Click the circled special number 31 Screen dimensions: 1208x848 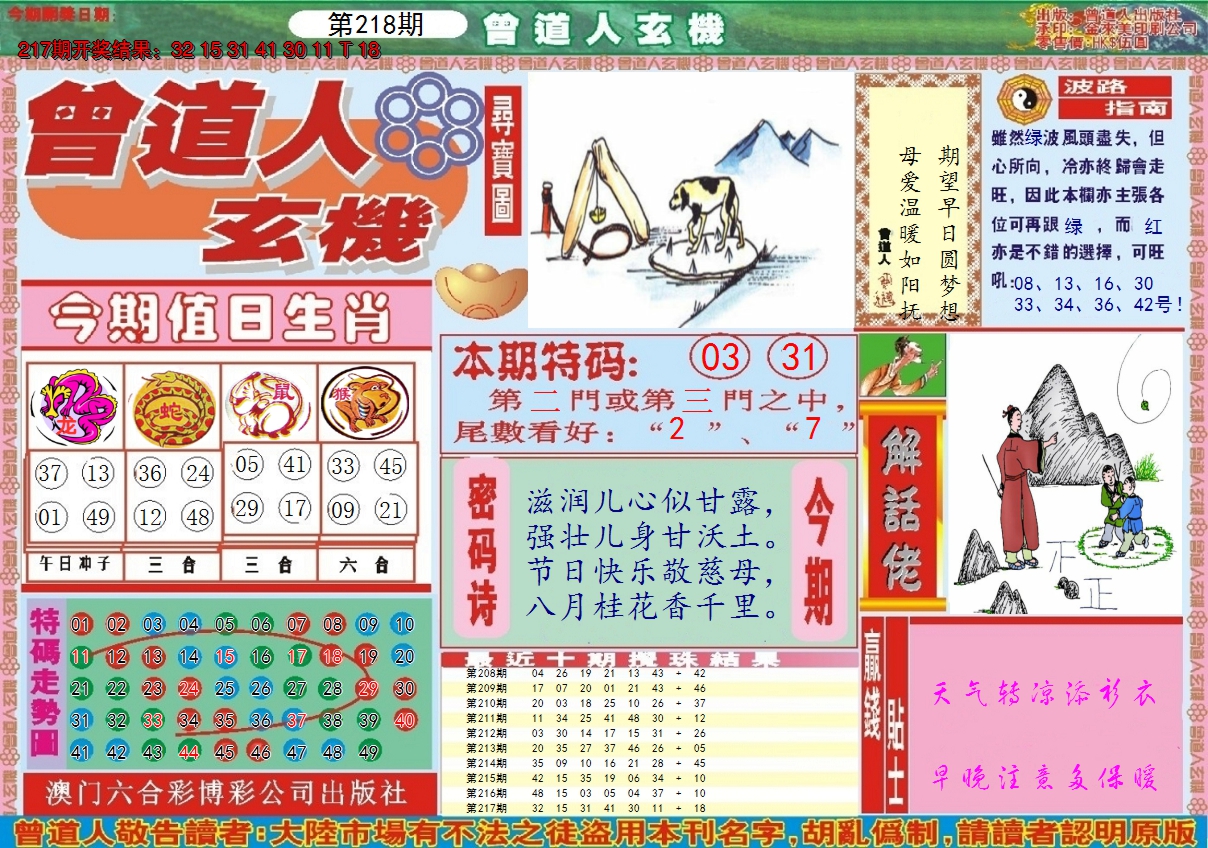point(799,358)
